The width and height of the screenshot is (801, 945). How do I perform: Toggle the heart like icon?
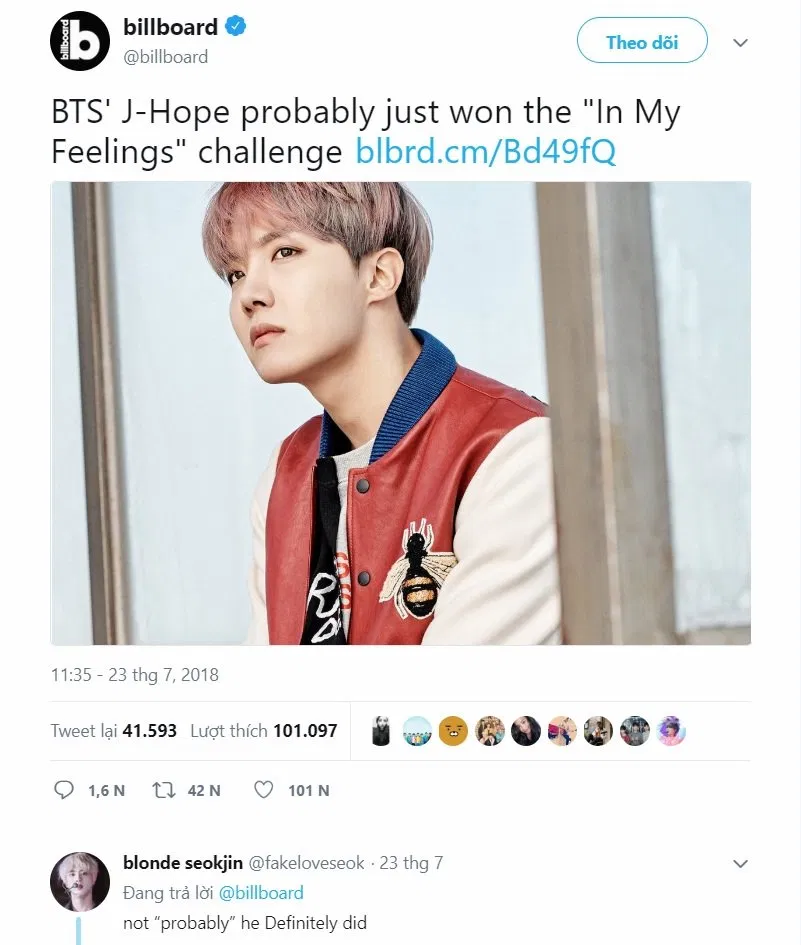[263, 790]
